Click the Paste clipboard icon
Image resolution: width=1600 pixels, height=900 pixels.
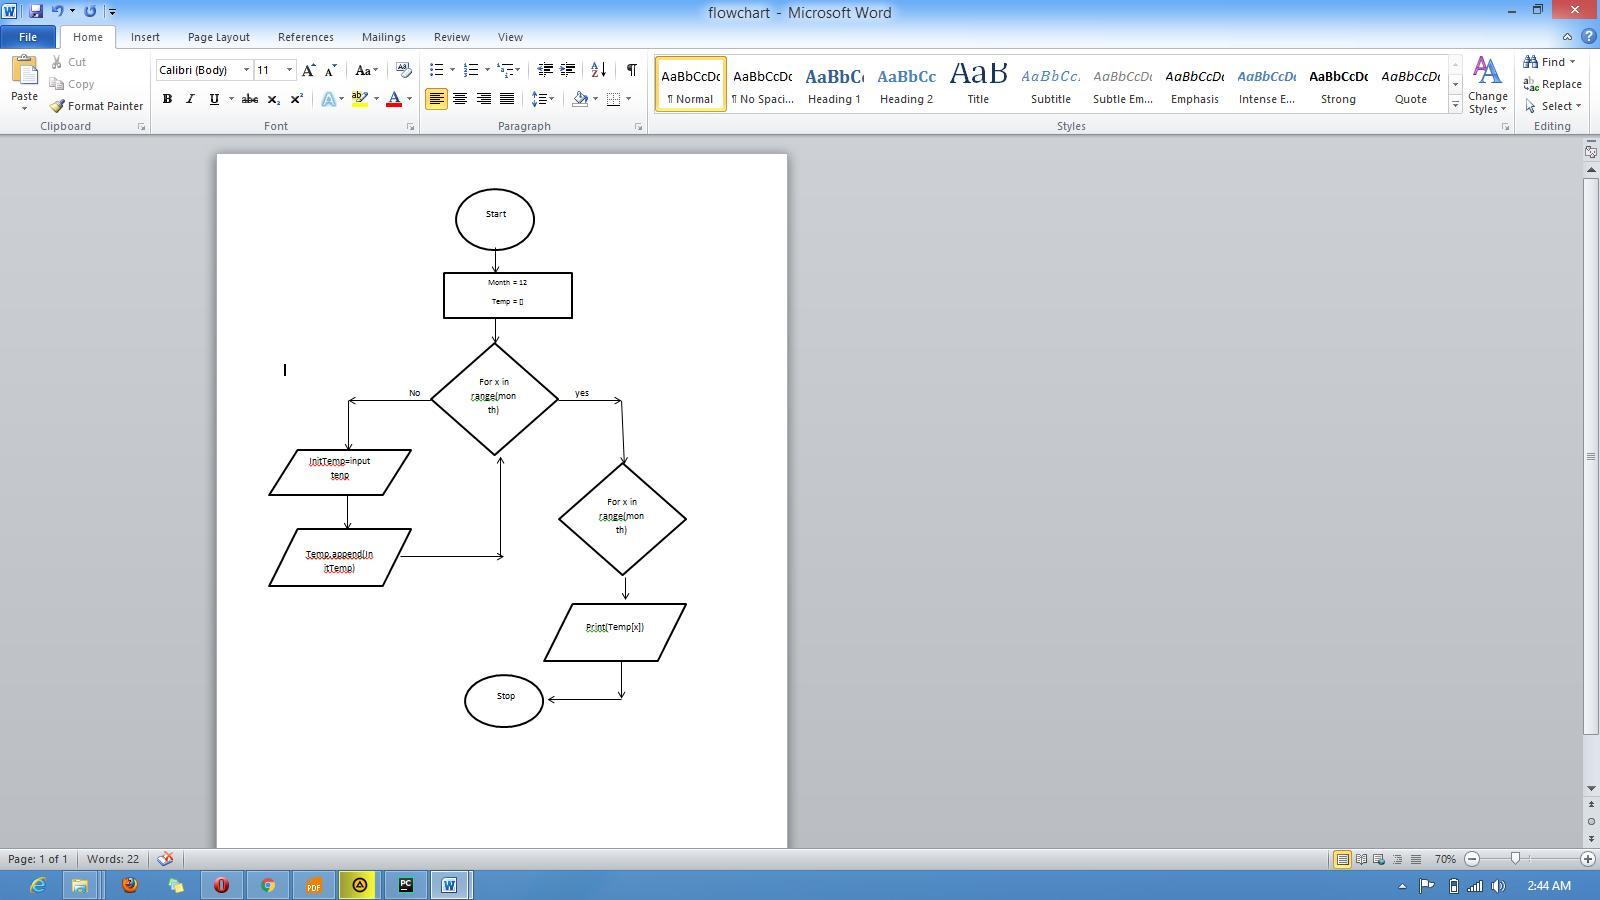pyautogui.click(x=24, y=72)
